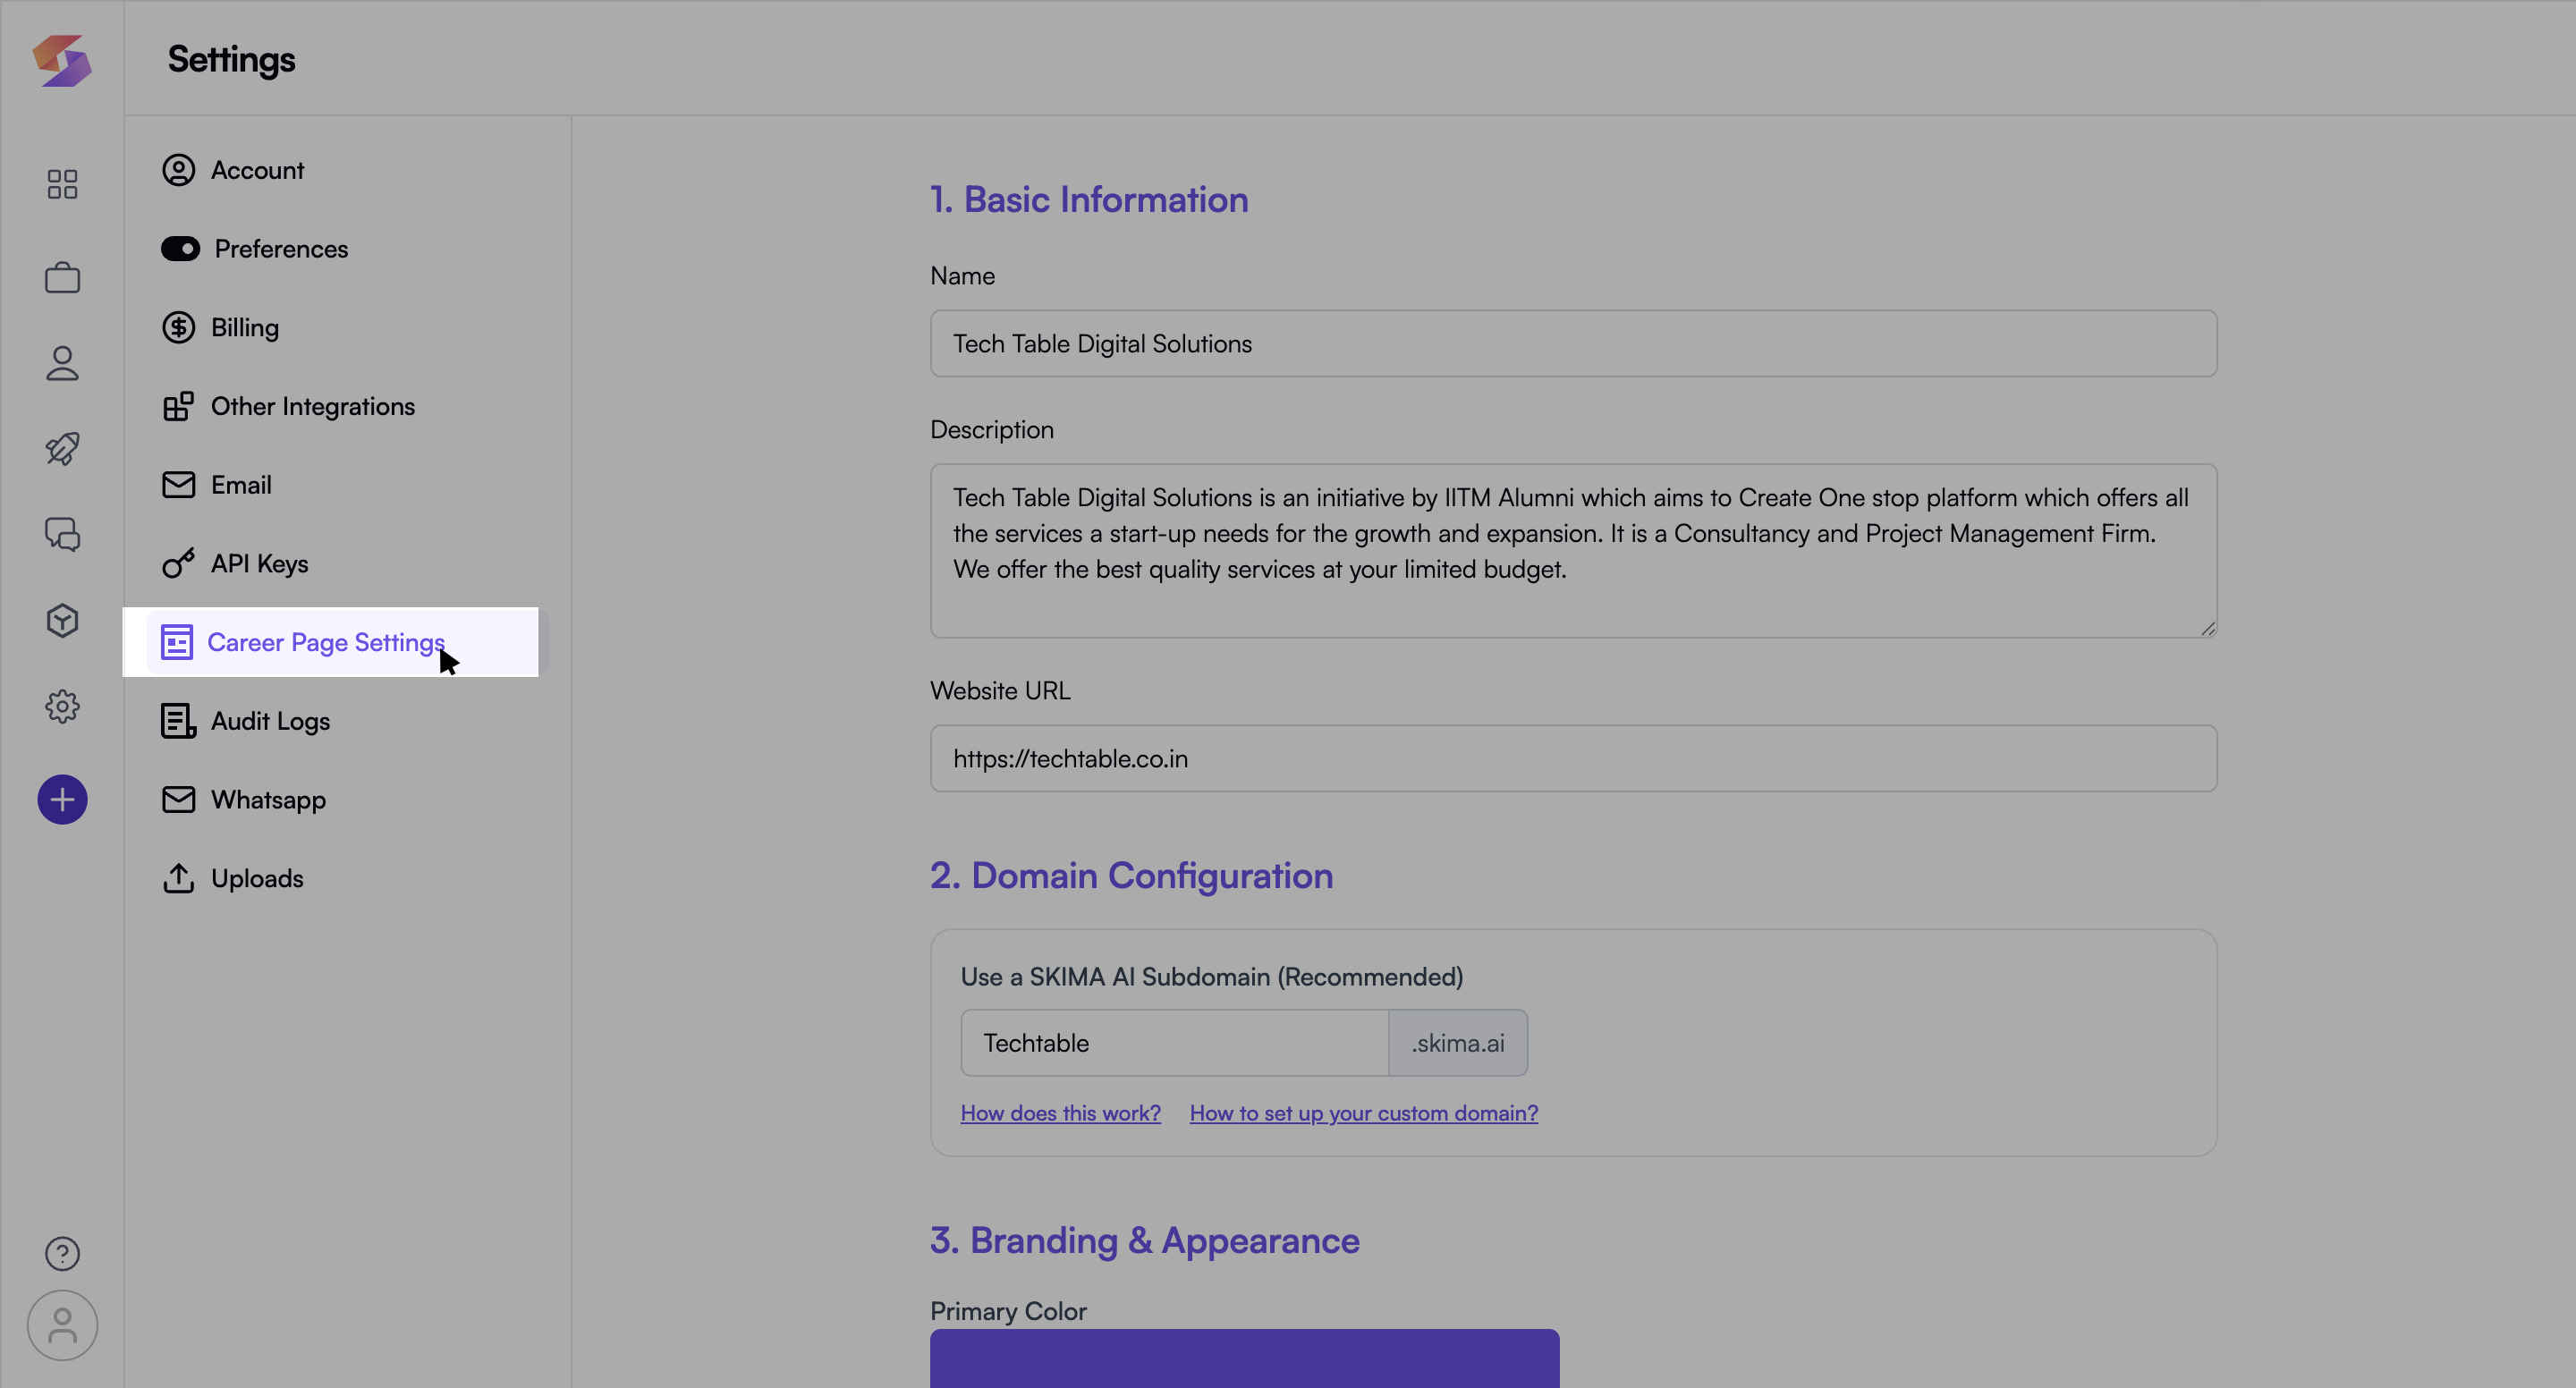2576x1388 pixels.
Task: Click the Billing dollar icon
Action: click(178, 327)
